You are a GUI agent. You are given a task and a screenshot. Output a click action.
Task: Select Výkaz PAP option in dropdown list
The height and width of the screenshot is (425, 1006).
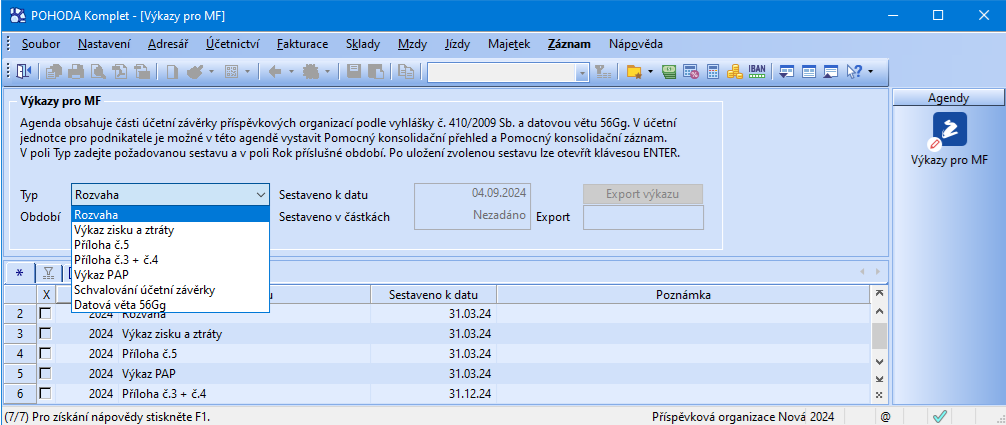tap(170, 275)
